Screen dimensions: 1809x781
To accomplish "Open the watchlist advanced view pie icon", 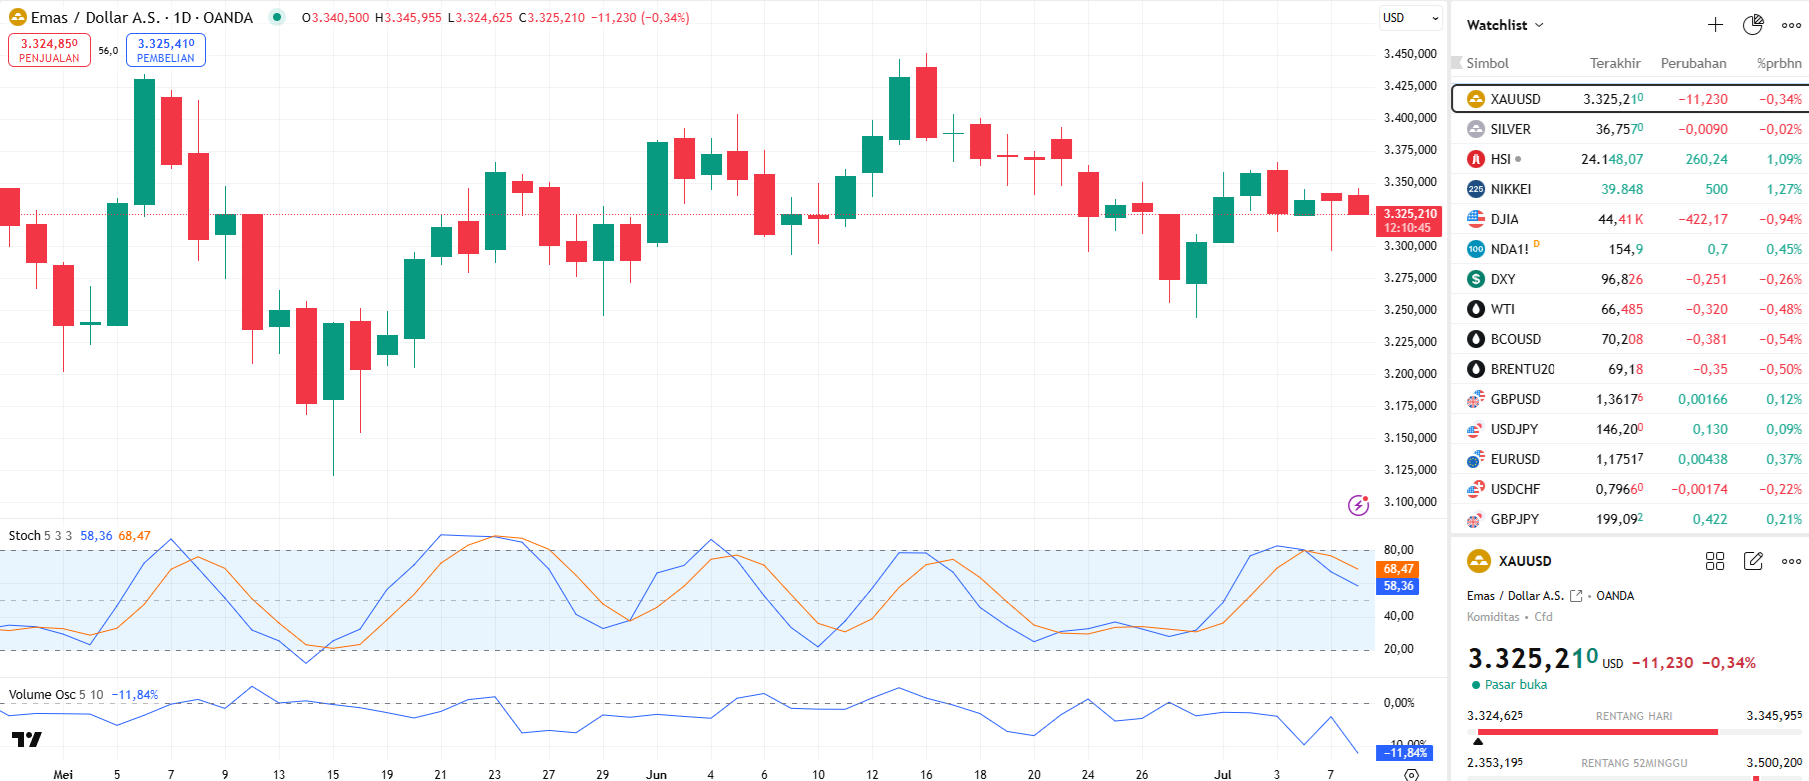I will (x=1753, y=25).
